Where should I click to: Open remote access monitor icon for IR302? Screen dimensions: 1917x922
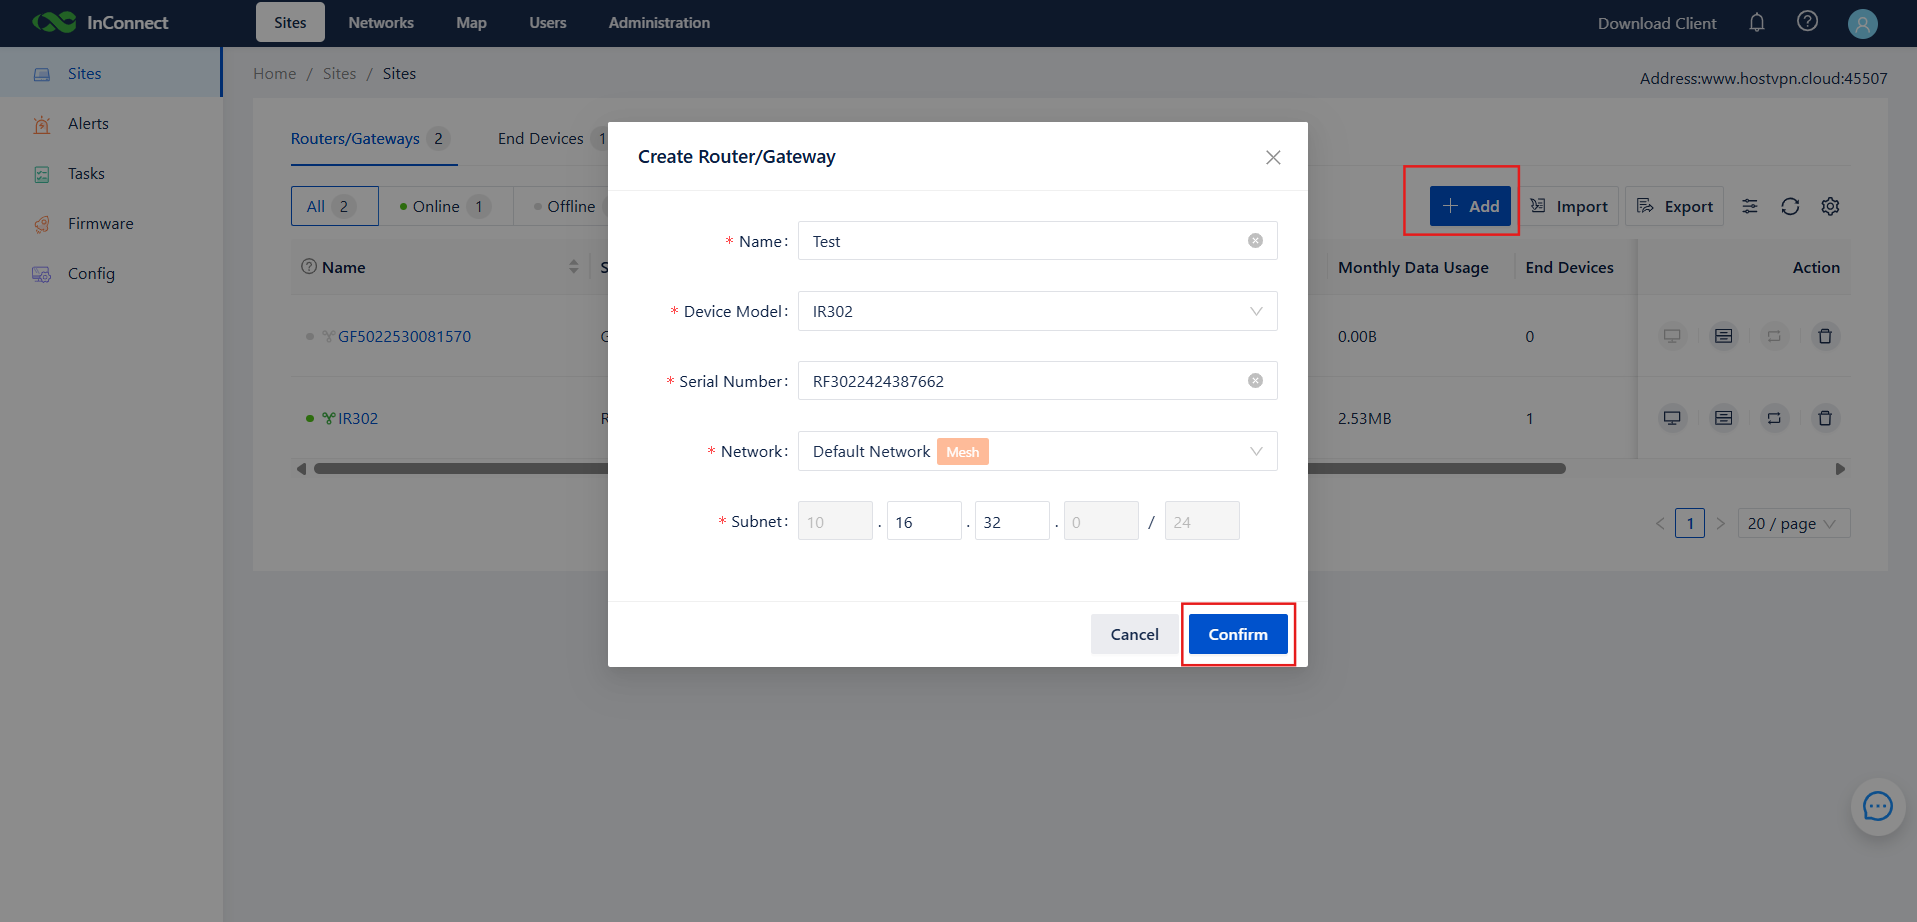point(1672,418)
